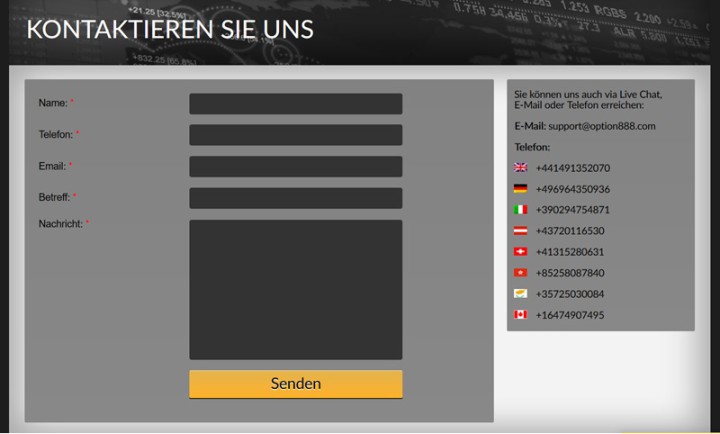The width and height of the screenshot is (720, 434).
Task: Click the Betreff: field label
Action: (x=55, y=197)
